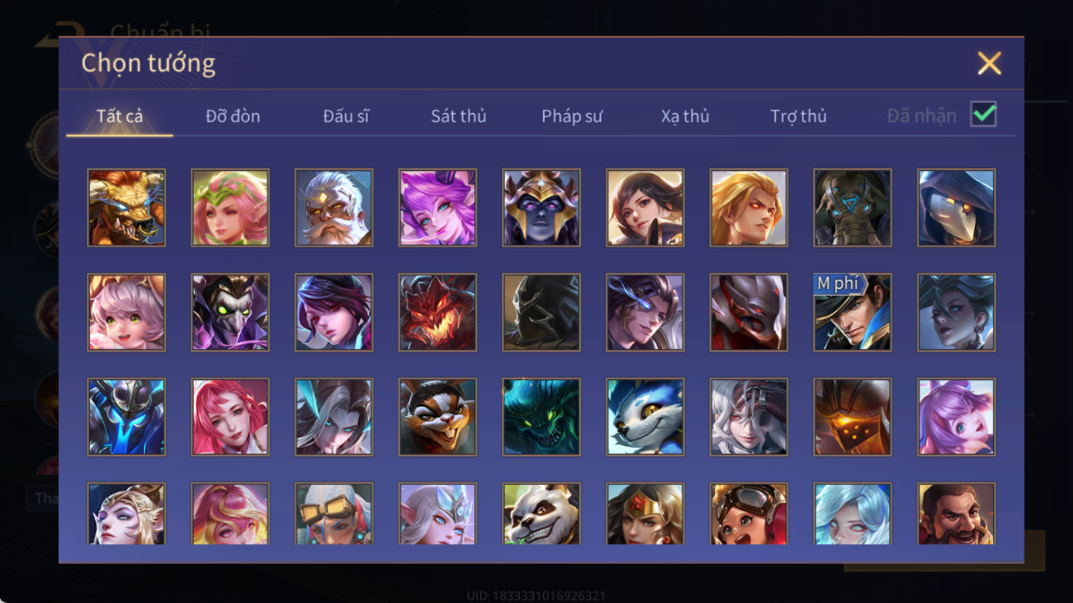
Task: Choose the Wonder Woman hero portrait
Action: [x=645, y=514]
